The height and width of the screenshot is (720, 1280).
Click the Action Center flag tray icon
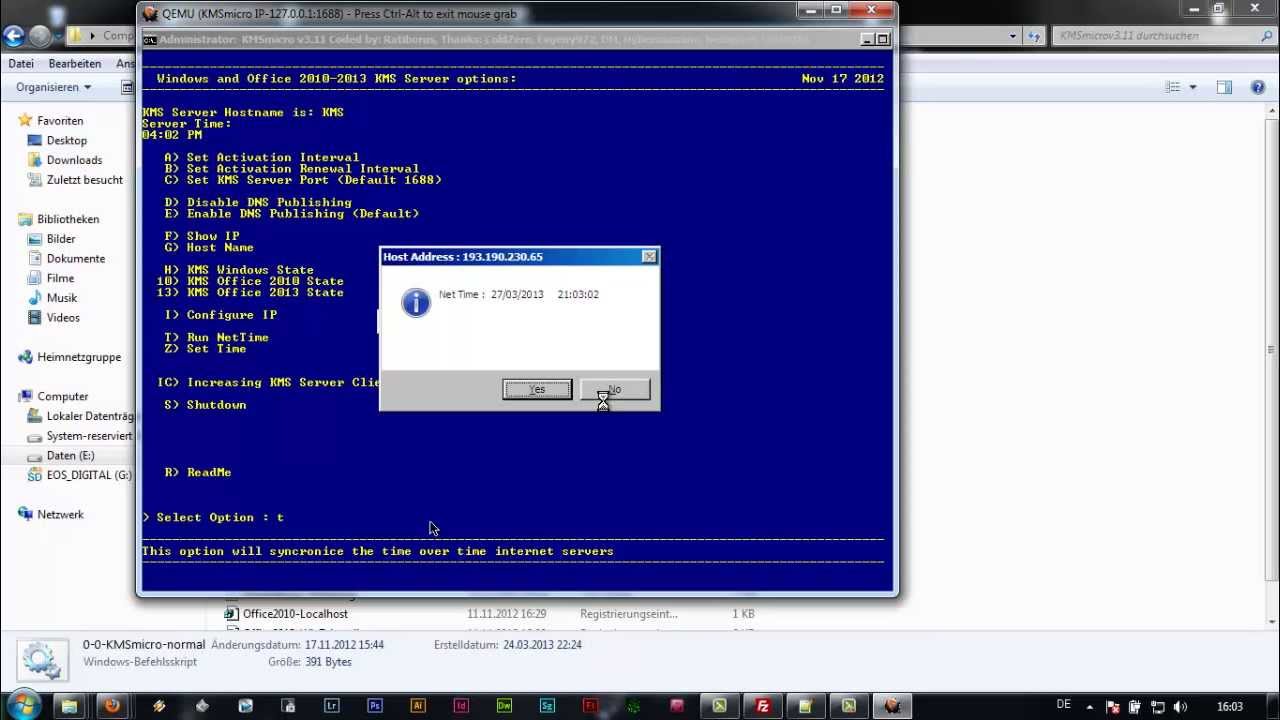tap(1113, 707)
